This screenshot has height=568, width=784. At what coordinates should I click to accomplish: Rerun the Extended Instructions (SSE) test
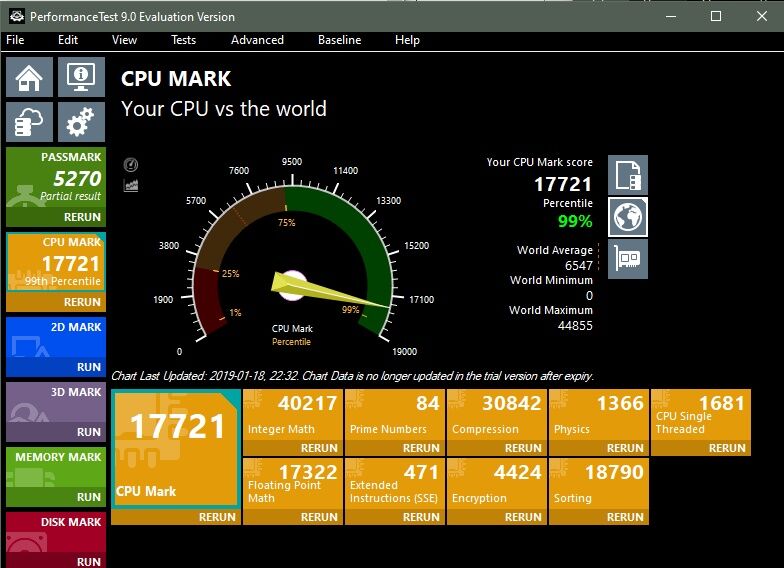click(x=395, y=517)
